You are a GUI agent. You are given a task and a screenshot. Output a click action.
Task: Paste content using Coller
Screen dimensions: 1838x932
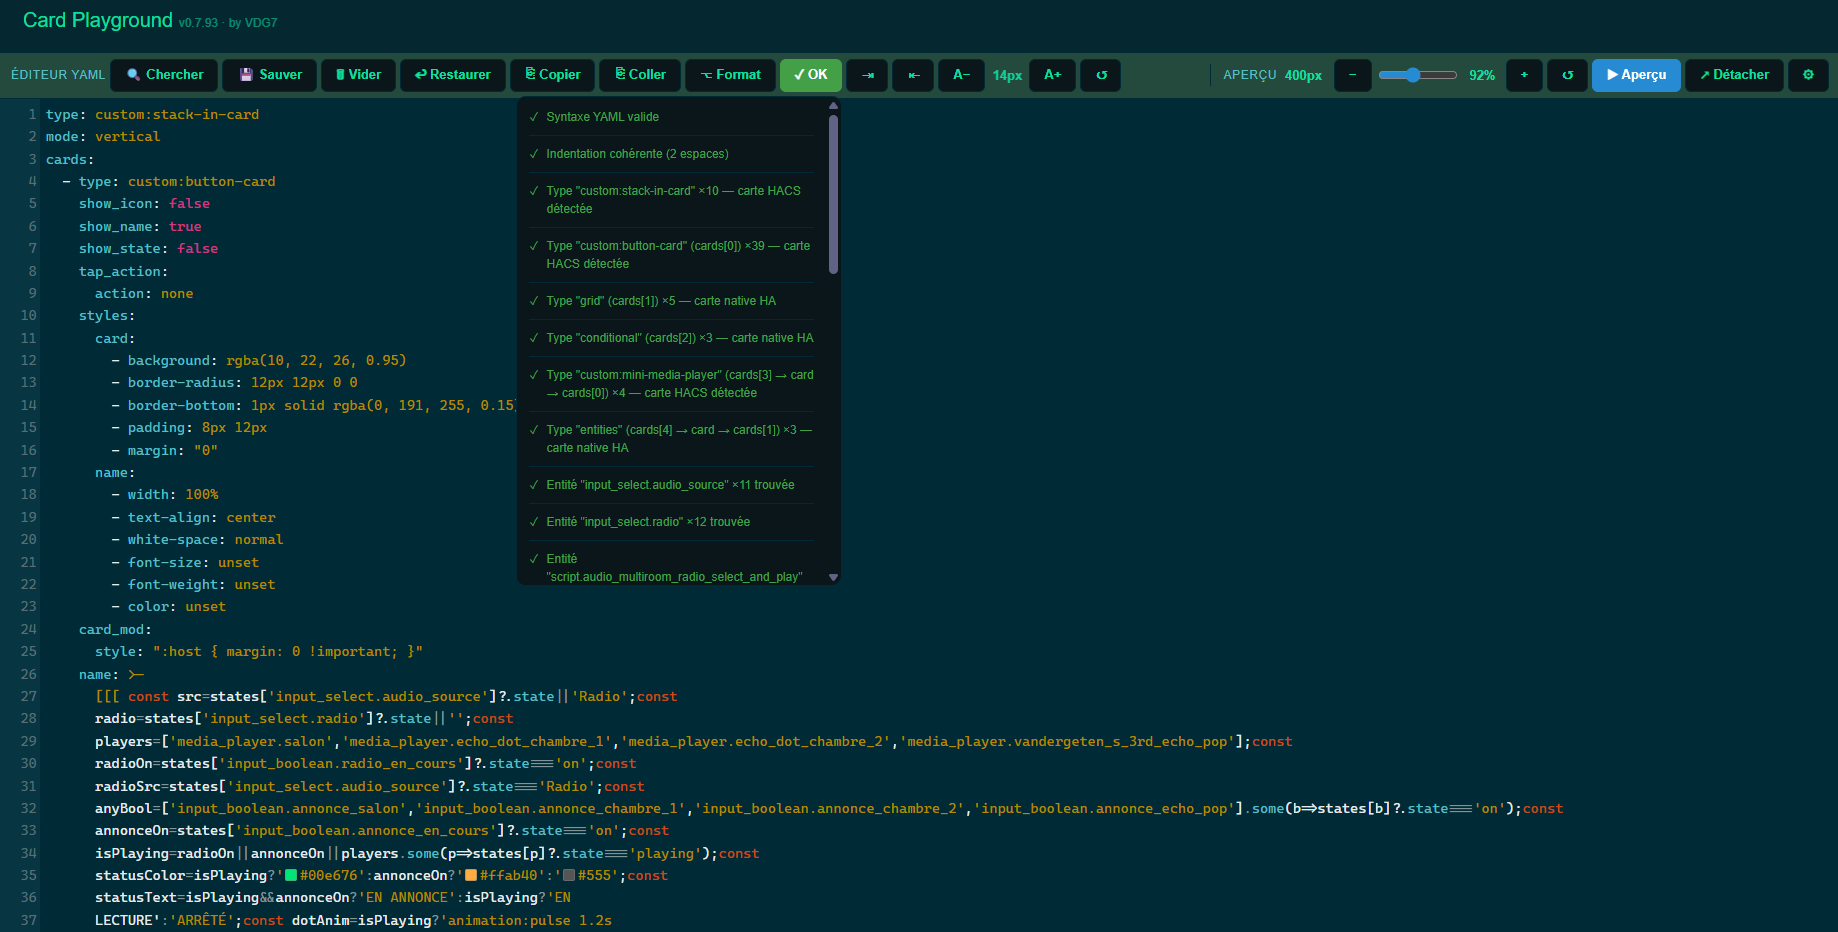(640, 75)
